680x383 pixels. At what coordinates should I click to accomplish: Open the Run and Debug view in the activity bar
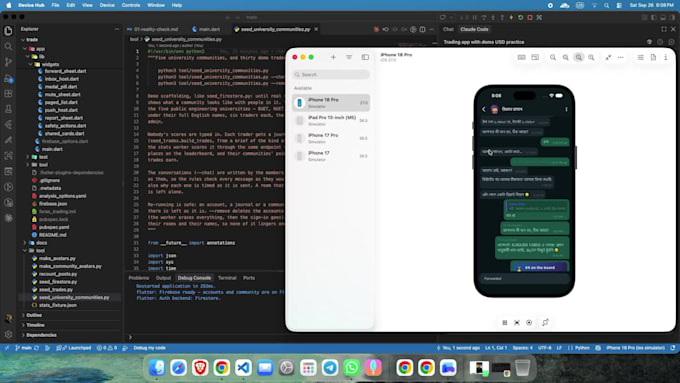point(8,78)
